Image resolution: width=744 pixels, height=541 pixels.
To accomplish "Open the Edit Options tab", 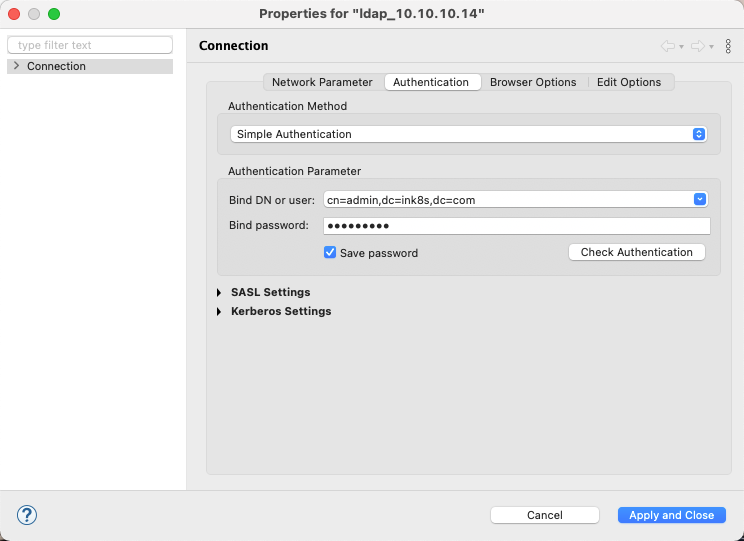I will 629,82.
